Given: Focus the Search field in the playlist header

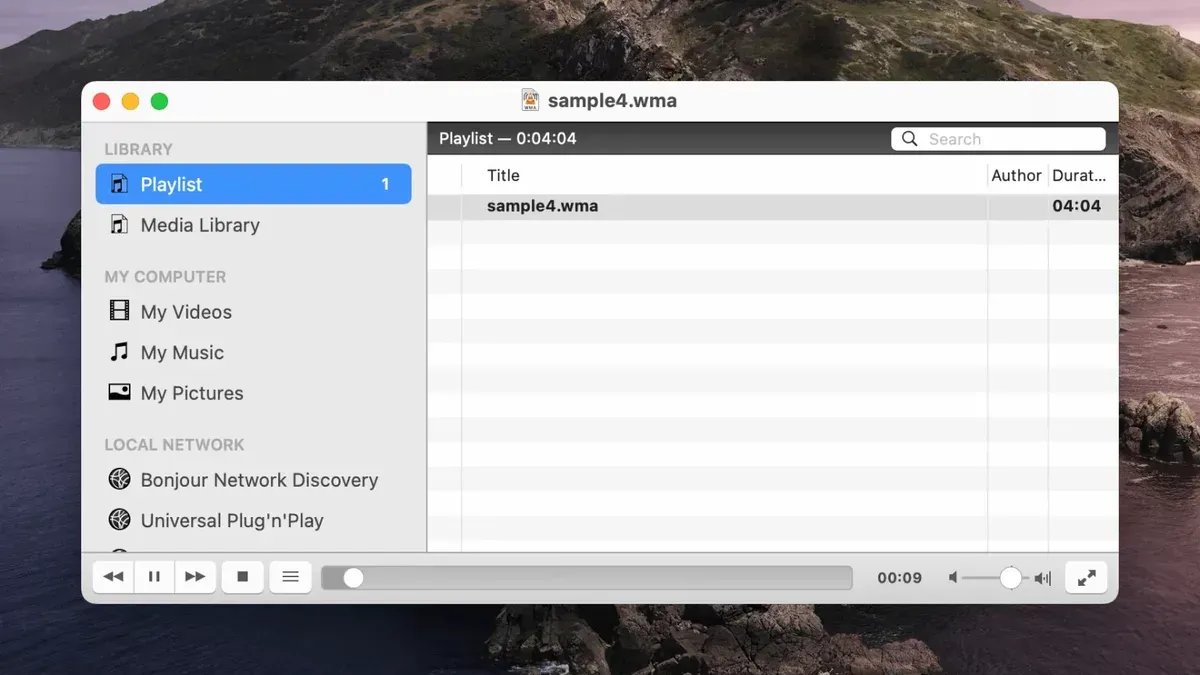Looking at the screenshot, I should tap(998, 139).
